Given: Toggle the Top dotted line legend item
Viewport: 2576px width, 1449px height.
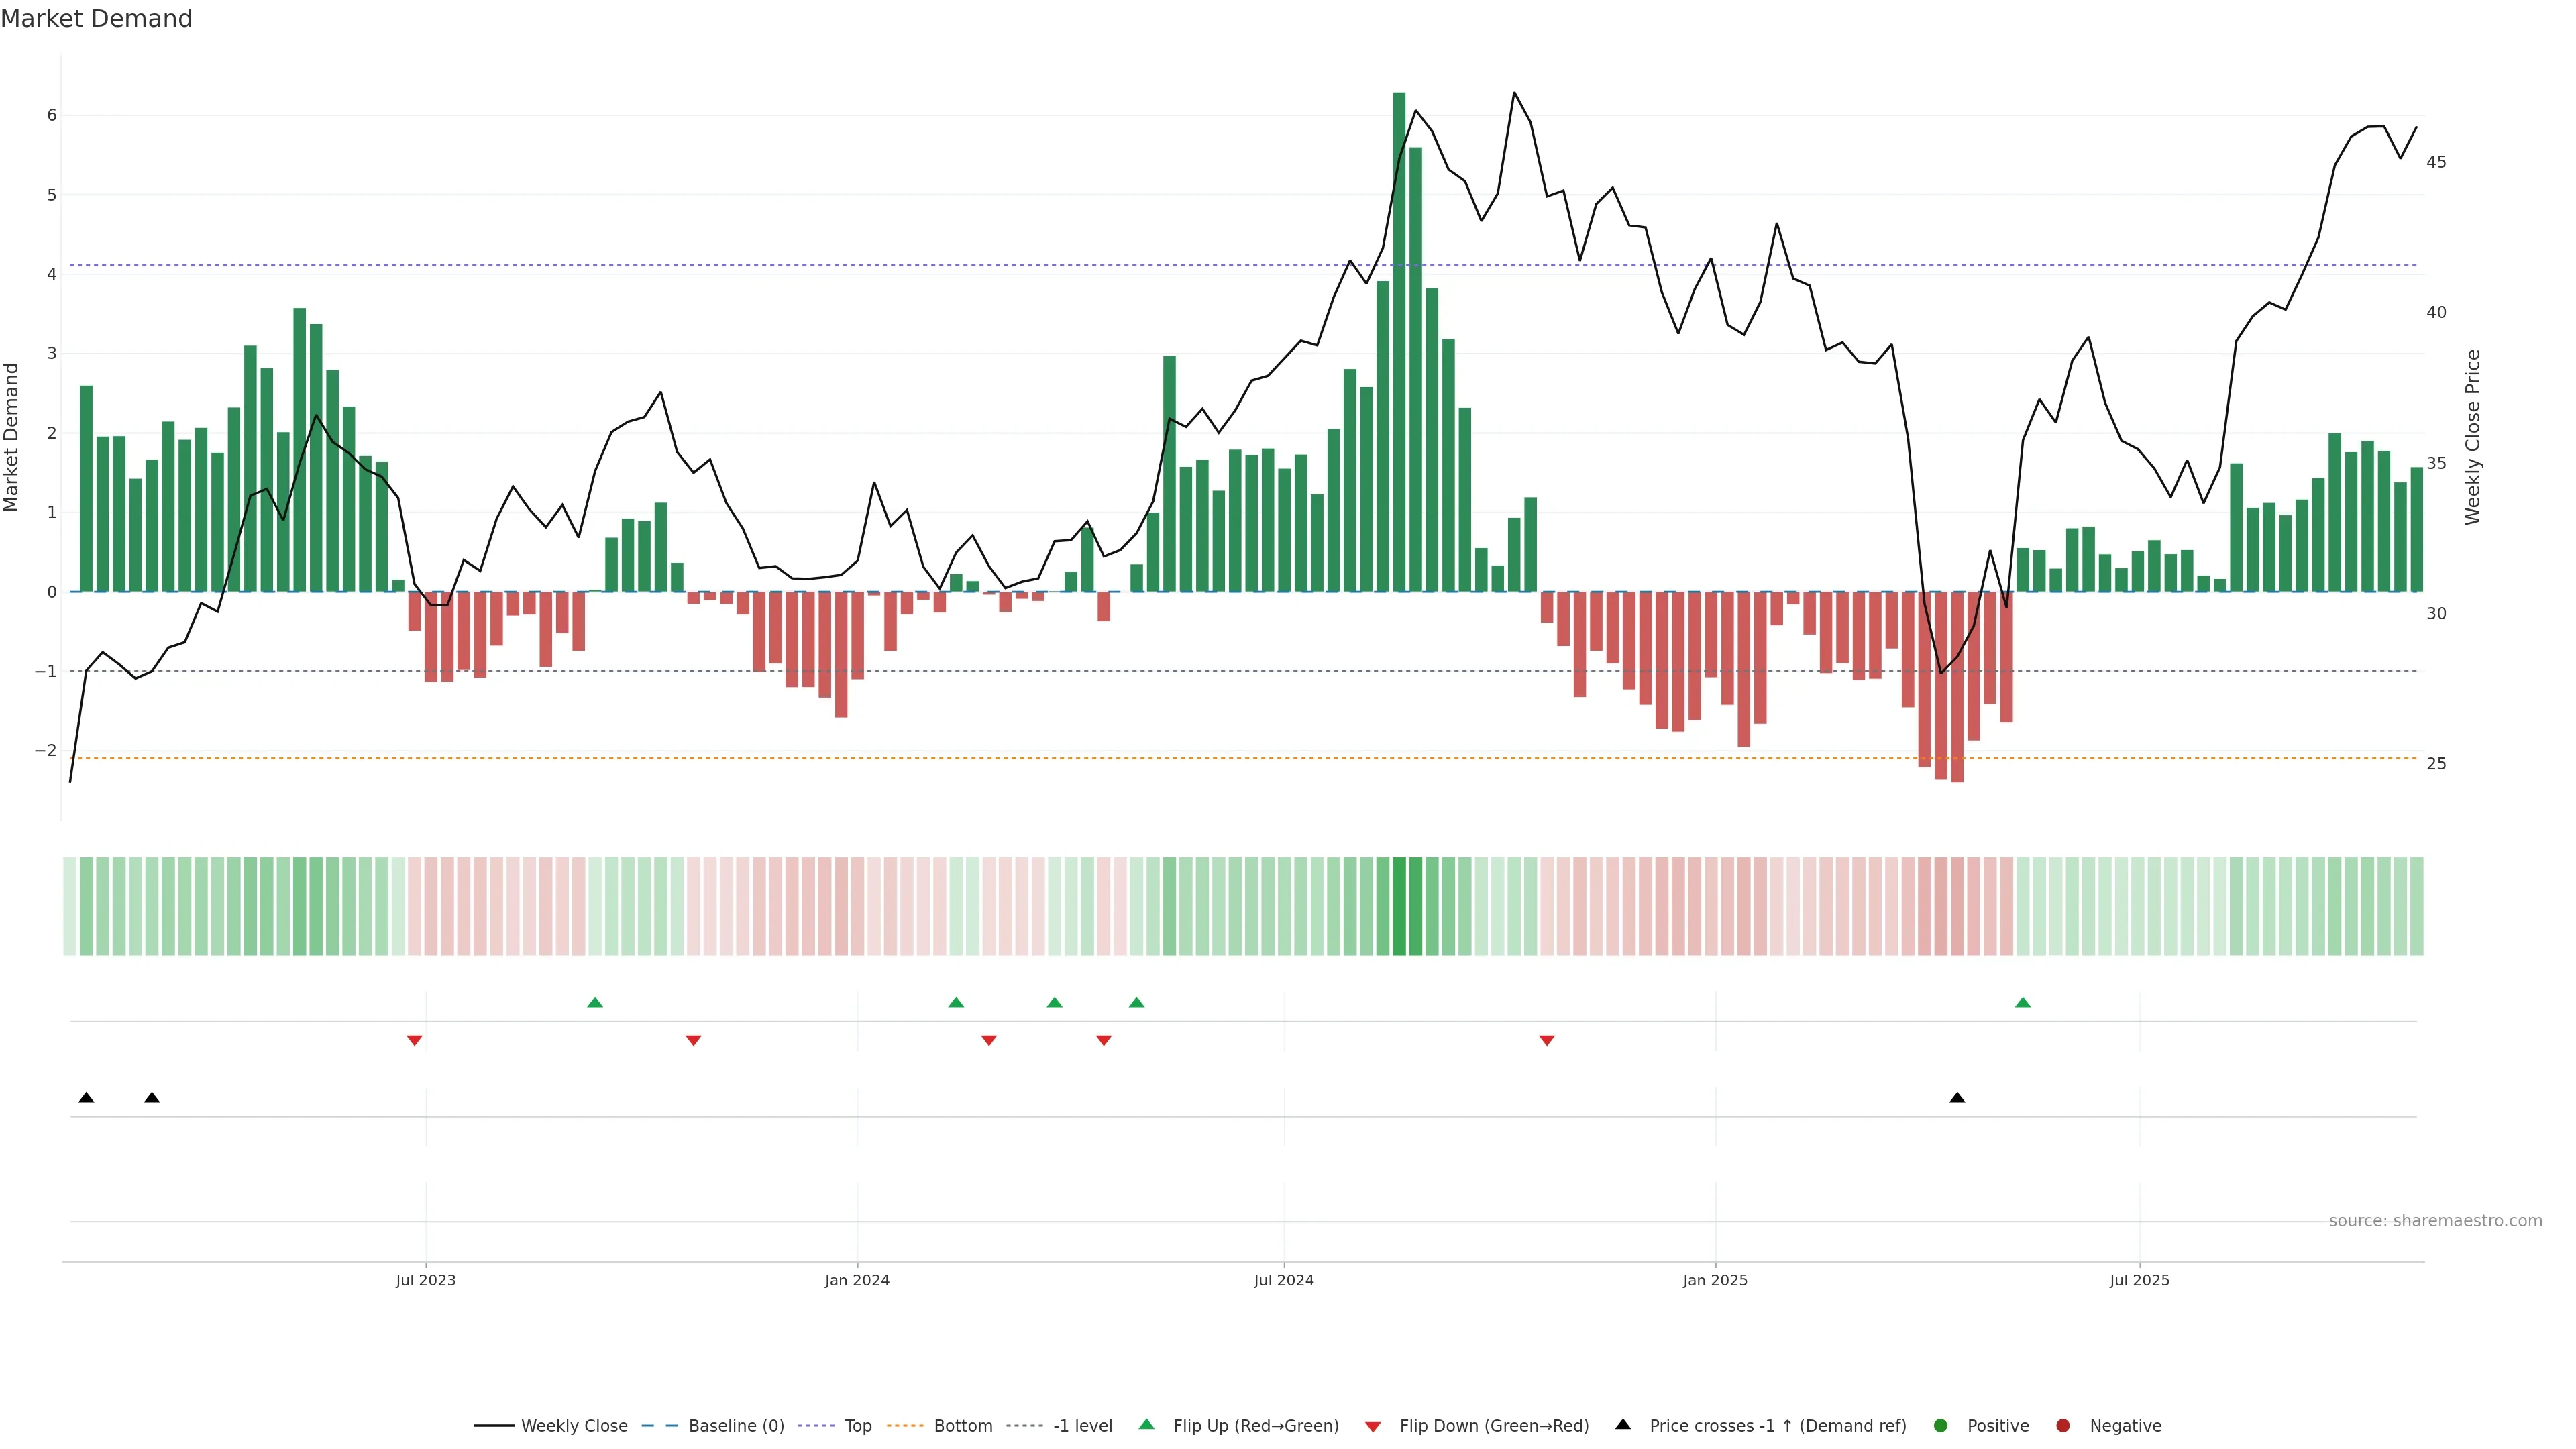Looking at the screenshot, I should pos(857,1426).
